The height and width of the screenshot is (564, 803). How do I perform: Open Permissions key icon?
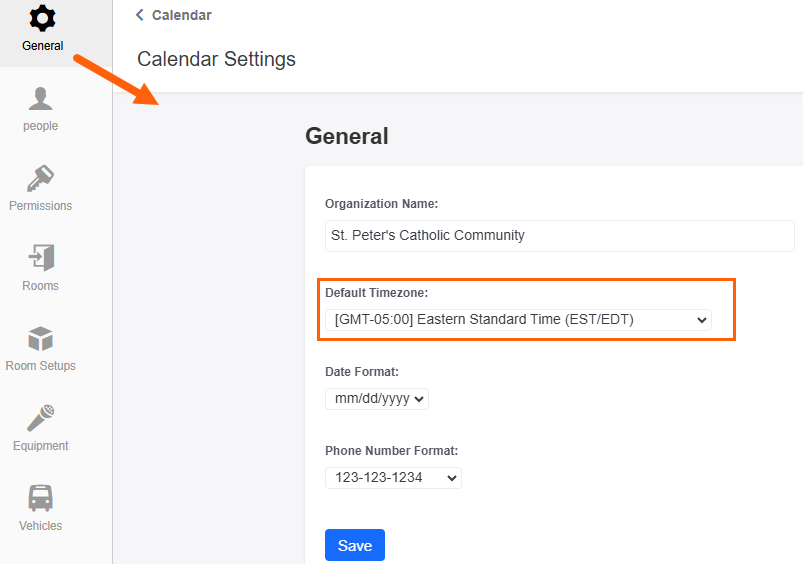pos(40,178)
